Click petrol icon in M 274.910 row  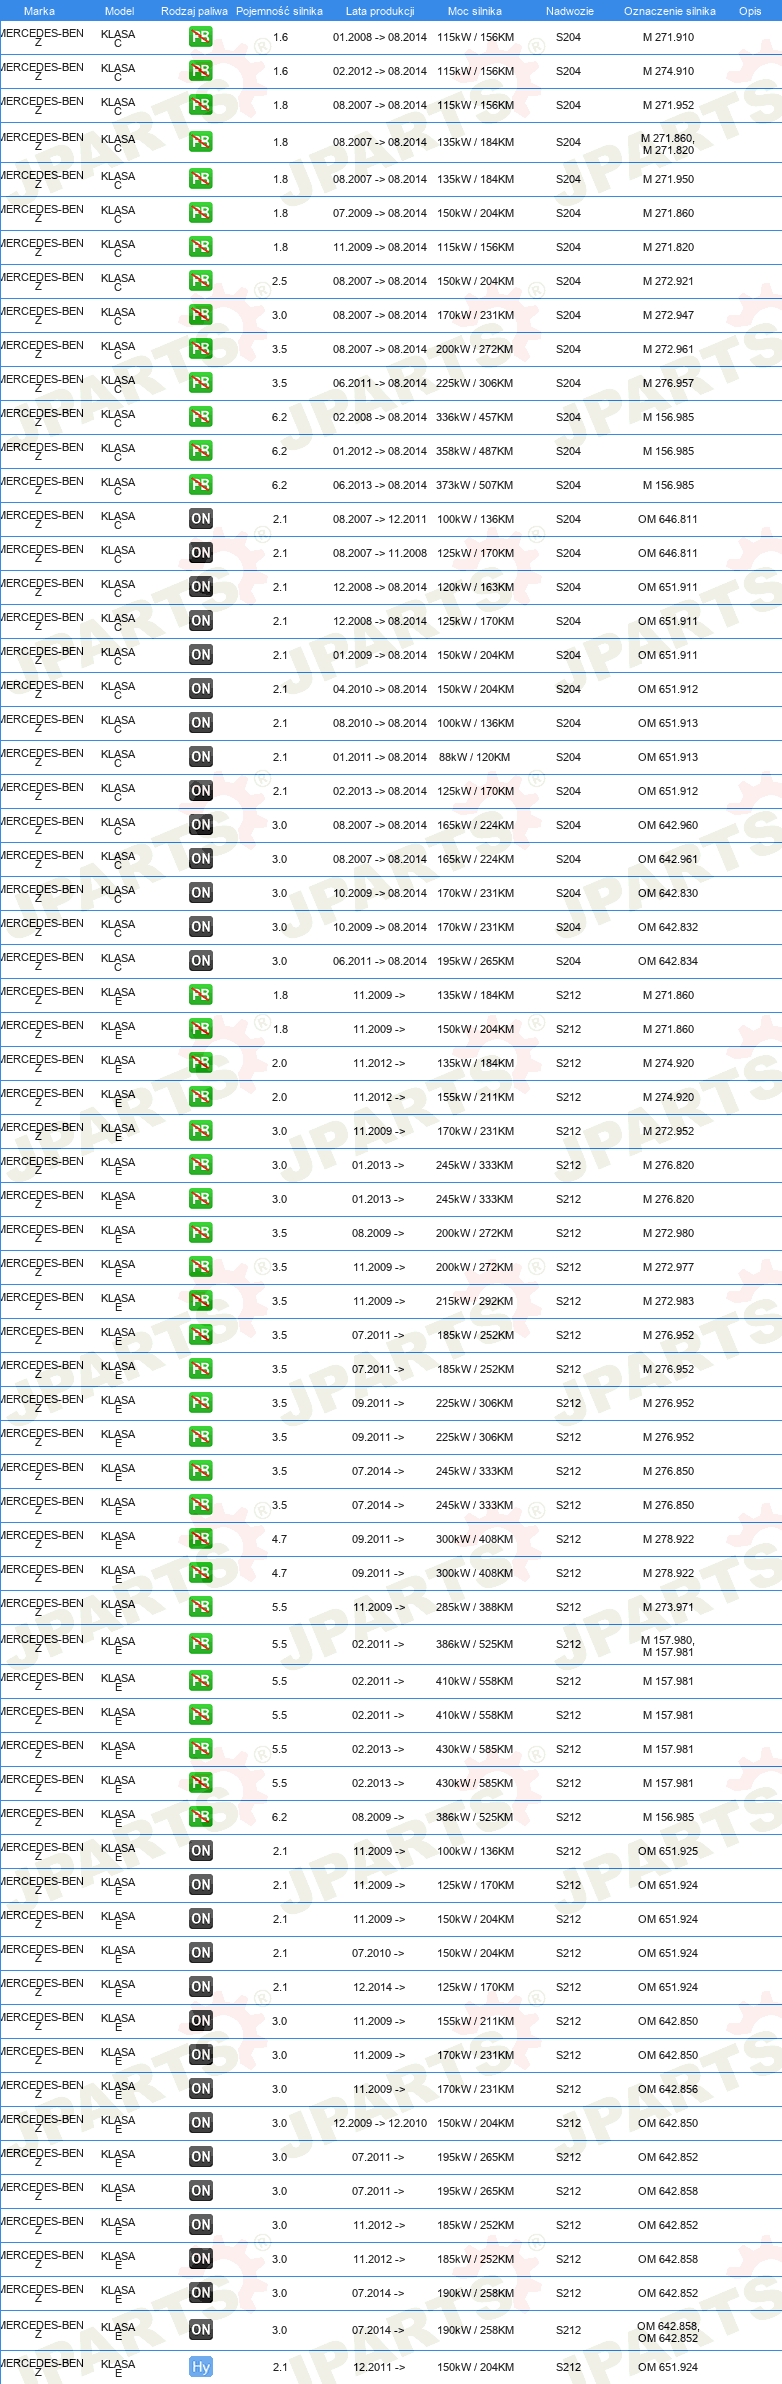tap(201, 71)
